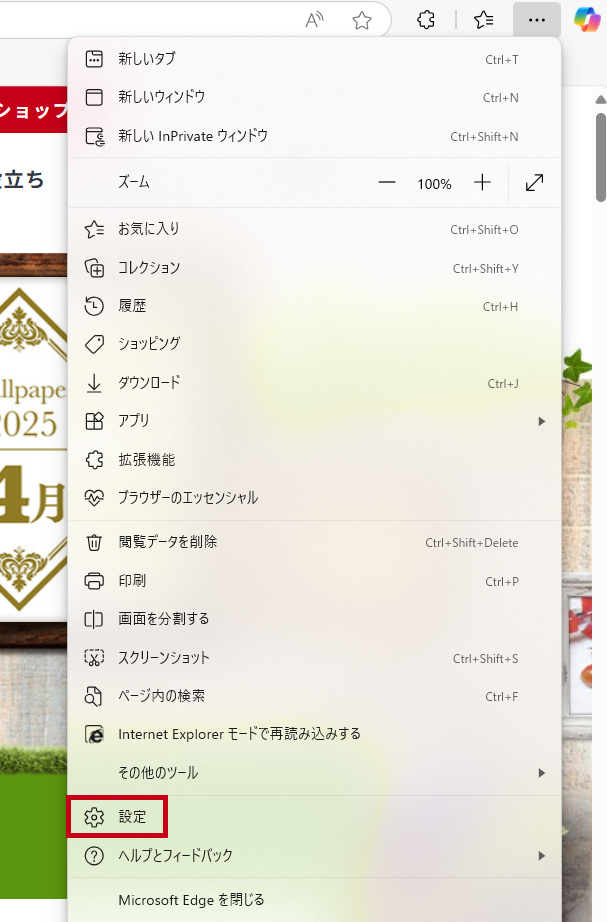
Task: Click the 新しいウィンドウ window icon
Action: click(x=94, y=97)
